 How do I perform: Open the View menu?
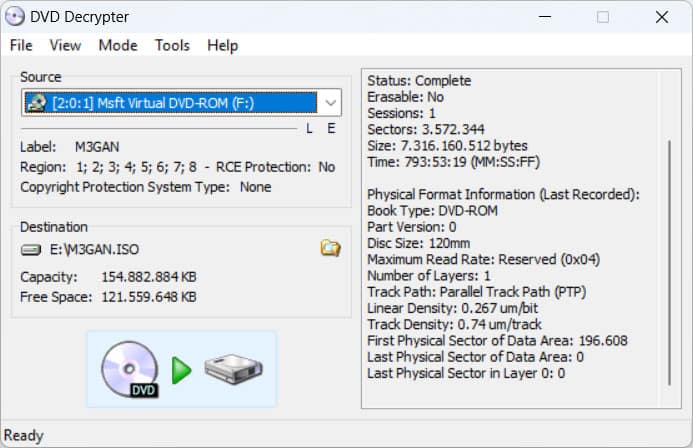pyautogui.click(x=65, y=45)
